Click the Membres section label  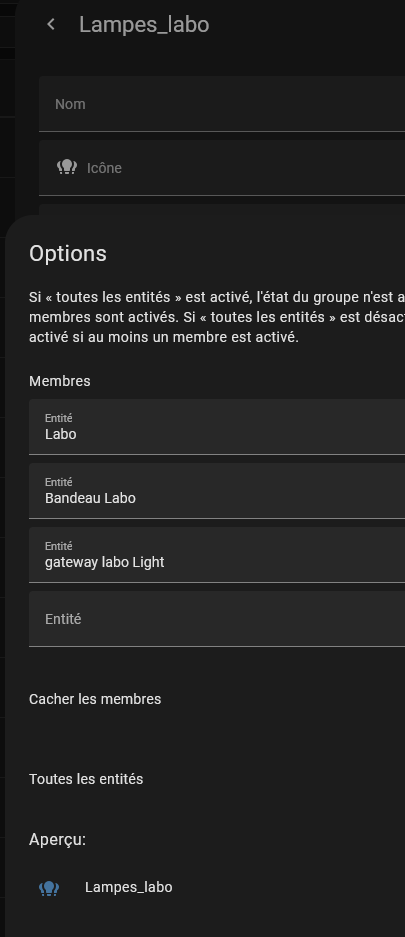[60, 381]
